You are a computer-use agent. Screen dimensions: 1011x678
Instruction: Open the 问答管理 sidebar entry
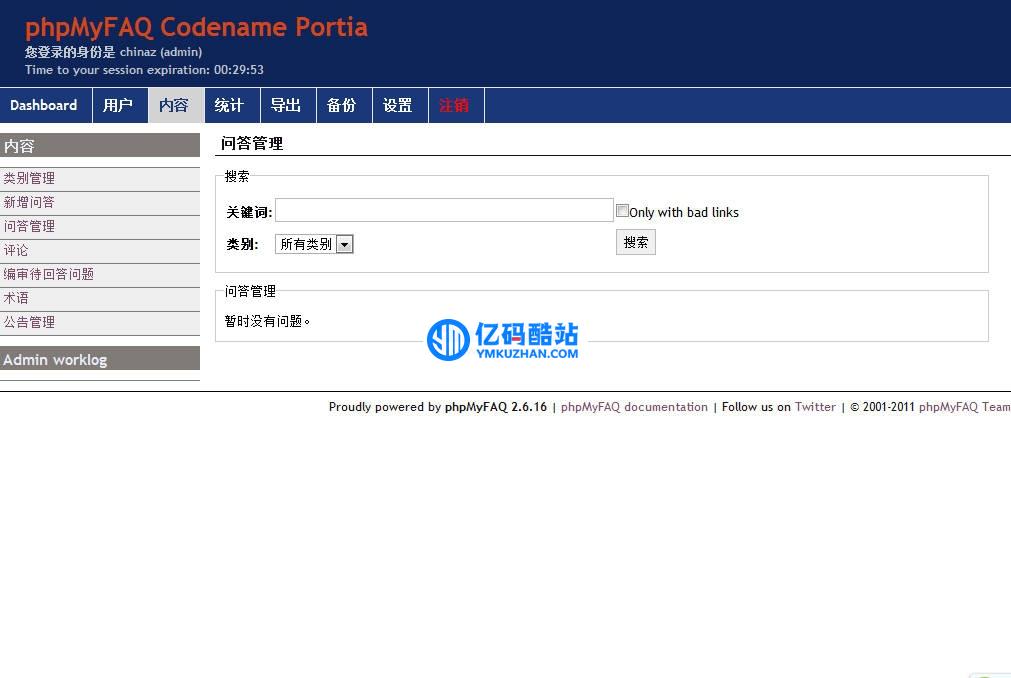click(x=29, y=226)
